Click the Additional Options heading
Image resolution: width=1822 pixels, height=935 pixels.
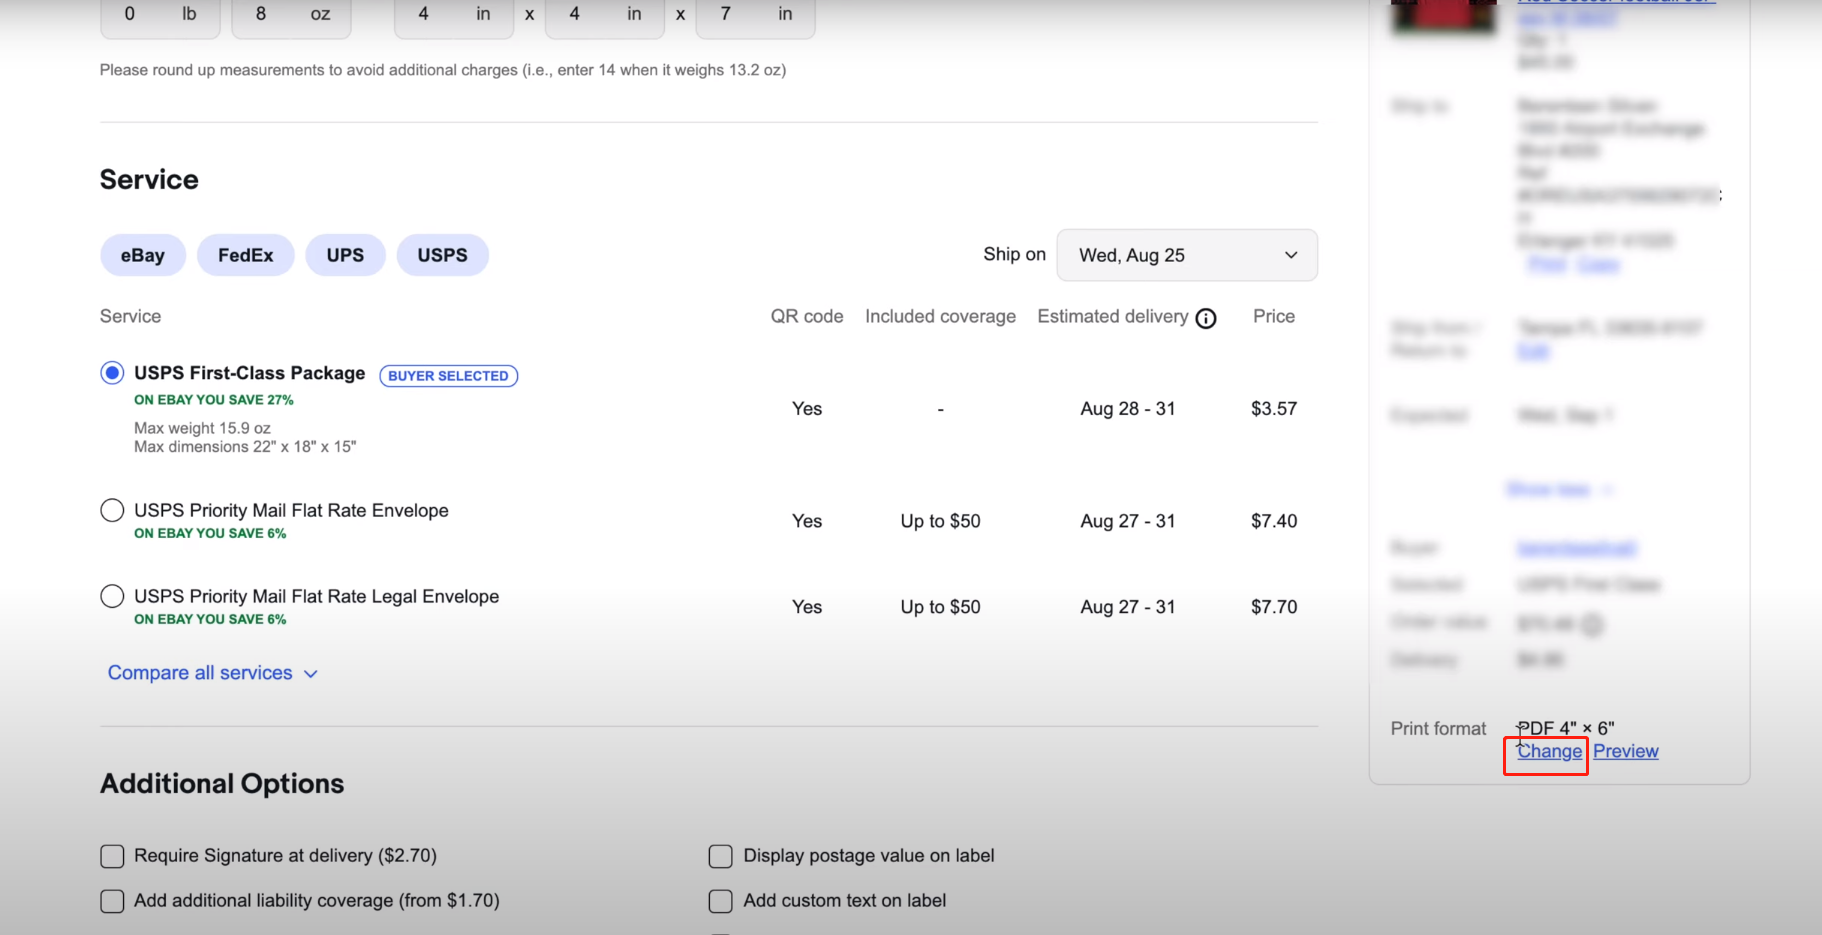click(222, 783)
